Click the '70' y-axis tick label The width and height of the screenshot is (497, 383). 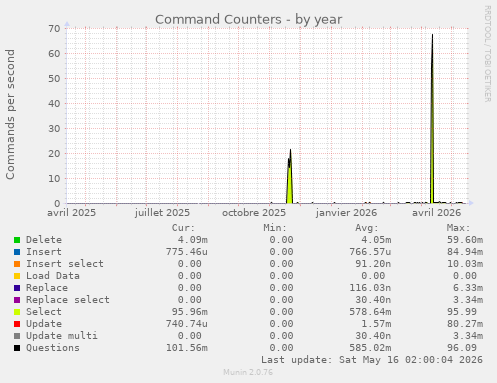coord(54,29)
